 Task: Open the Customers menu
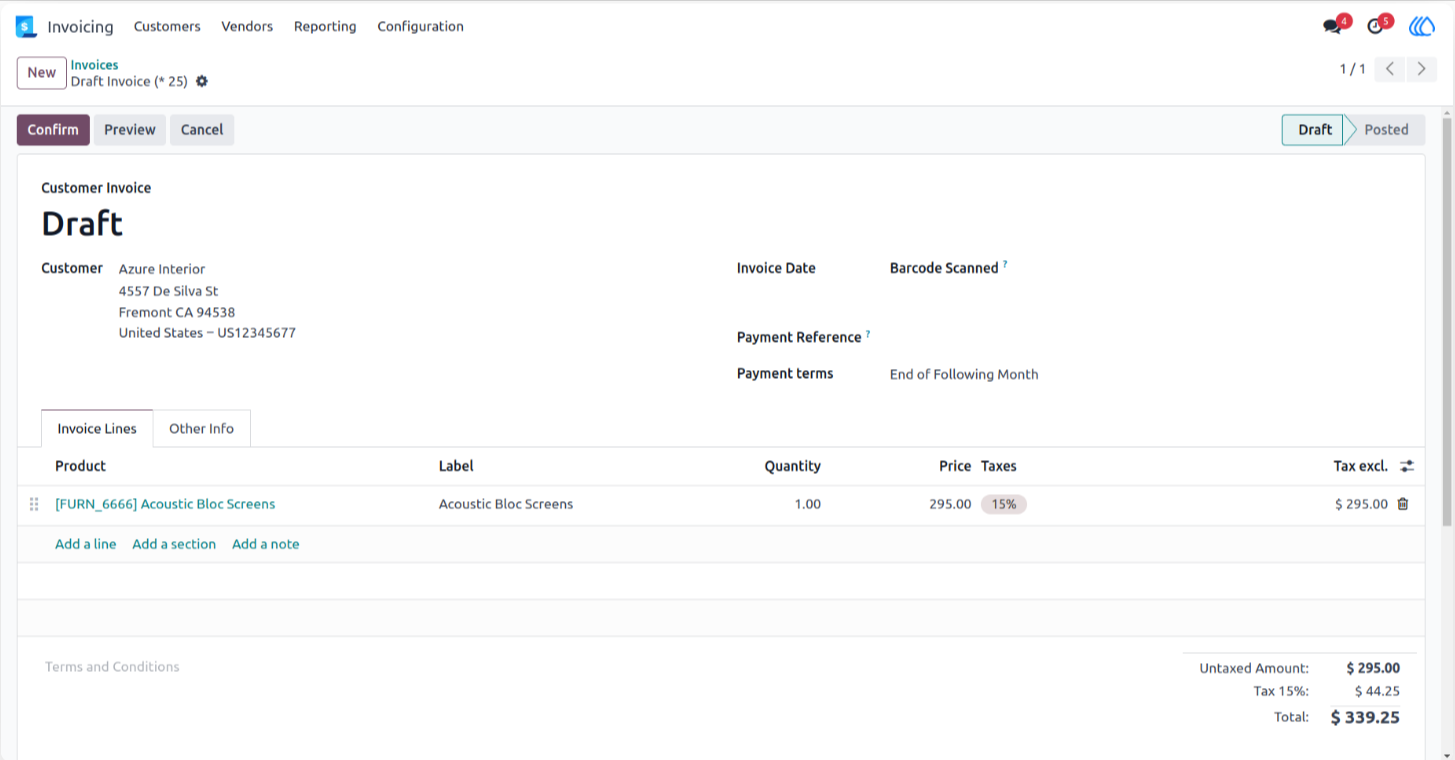pos(167,27)
